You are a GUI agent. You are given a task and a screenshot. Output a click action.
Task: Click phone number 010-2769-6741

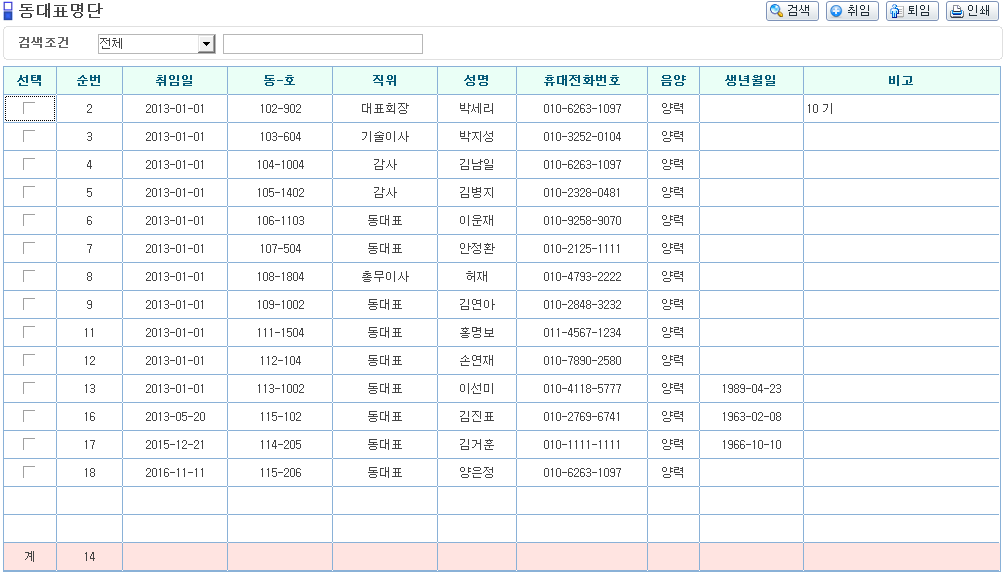coord(582,417)
